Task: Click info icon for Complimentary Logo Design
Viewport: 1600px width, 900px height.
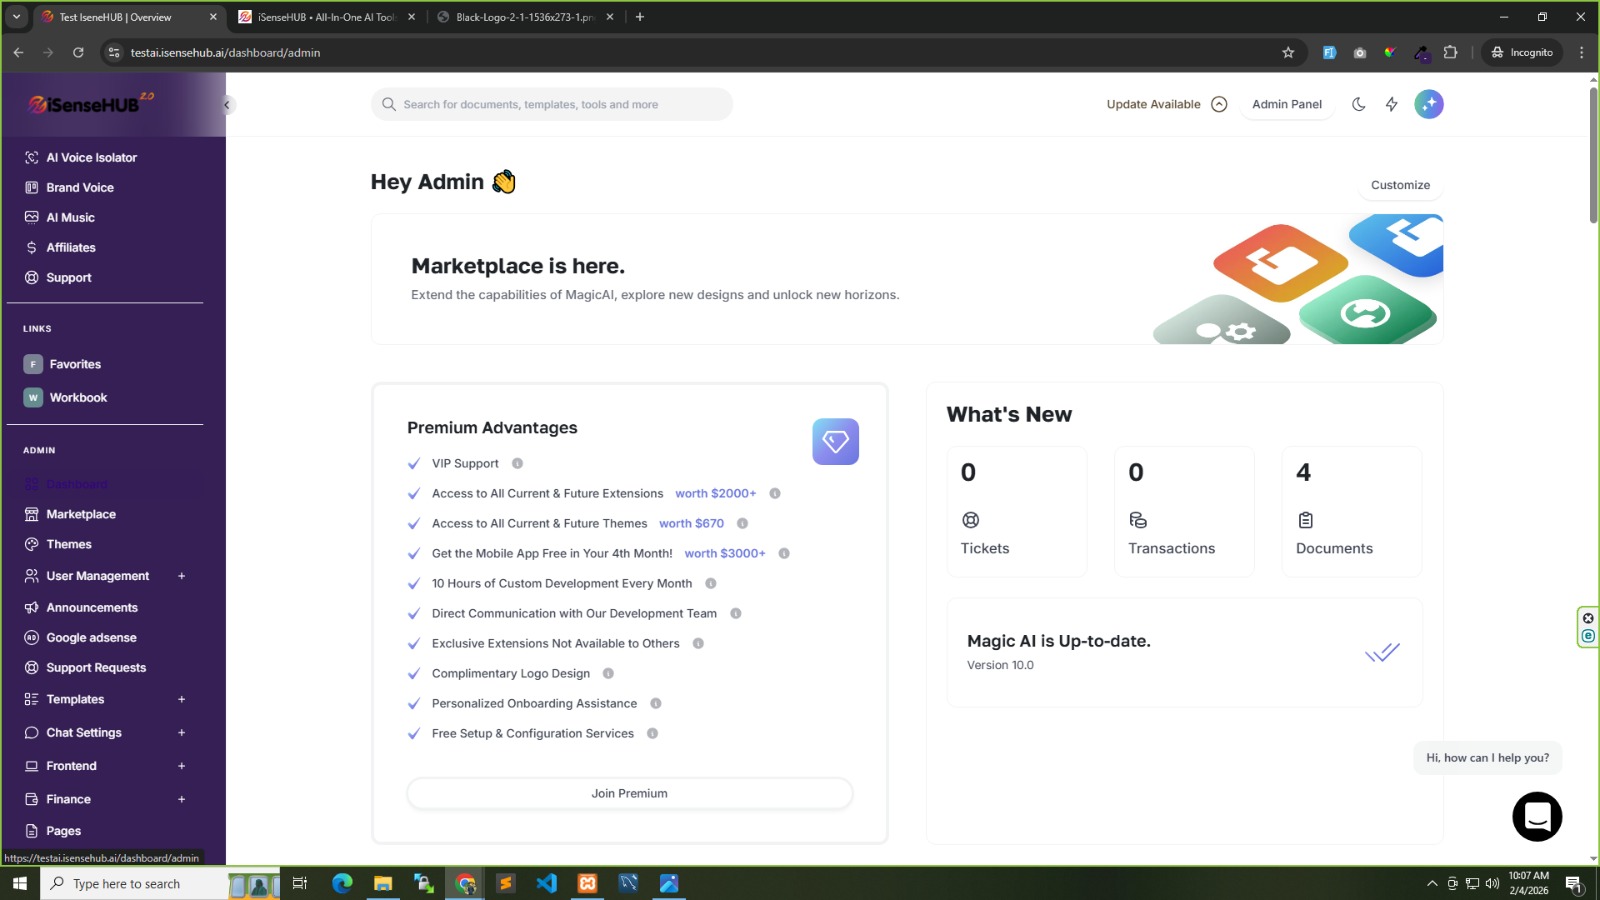Action: tap(608, 674)
